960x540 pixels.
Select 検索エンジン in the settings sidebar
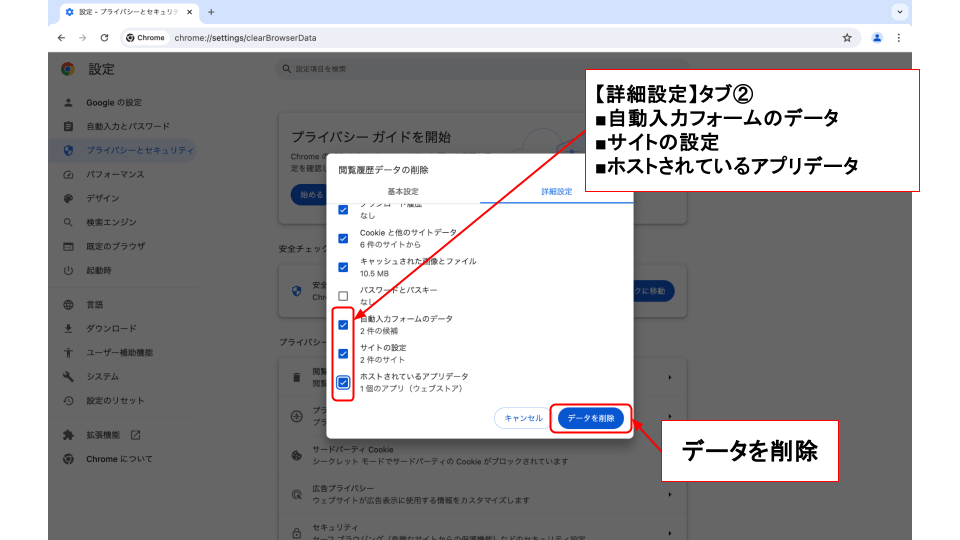click(111, 222)
